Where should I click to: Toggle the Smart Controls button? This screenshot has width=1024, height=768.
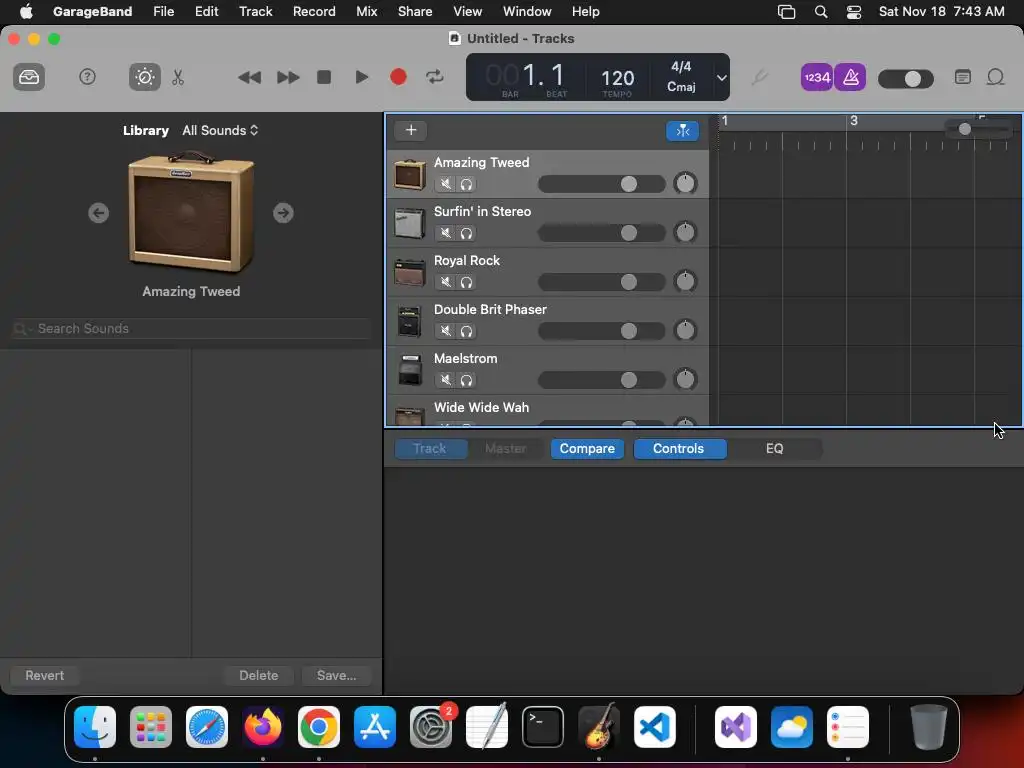click(x=145, y=78)
